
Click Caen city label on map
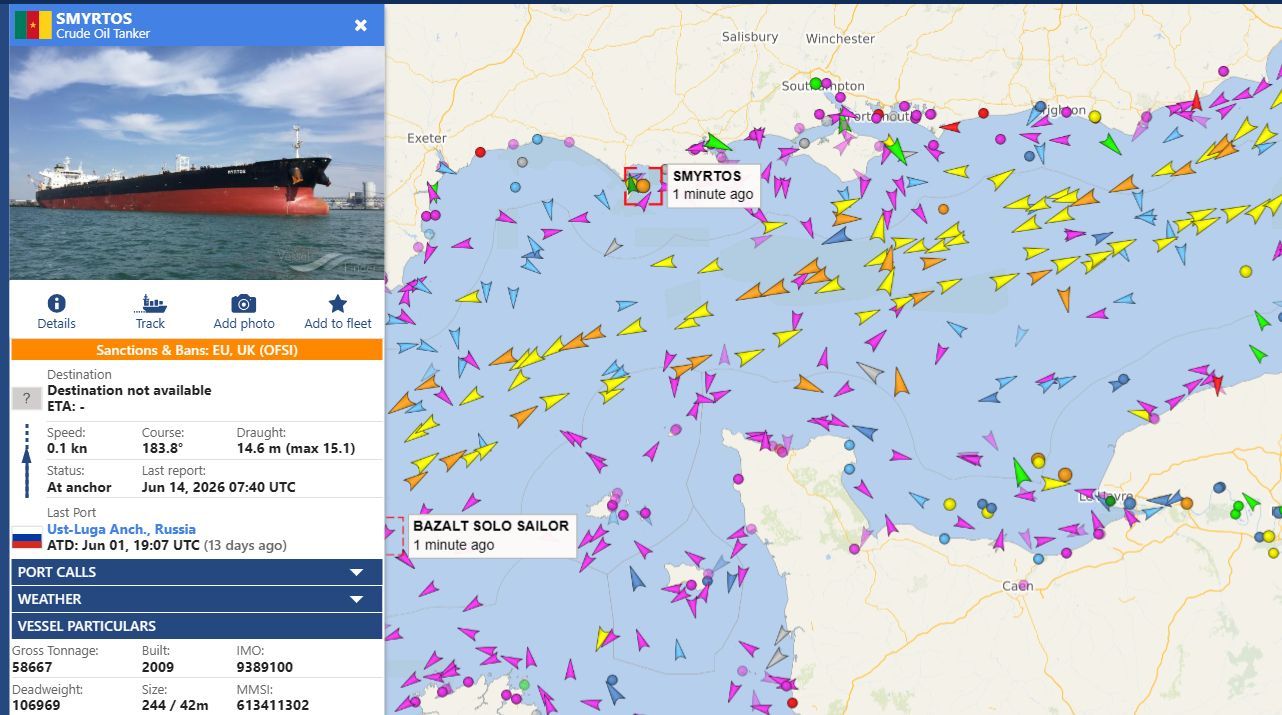point(1017,585)
